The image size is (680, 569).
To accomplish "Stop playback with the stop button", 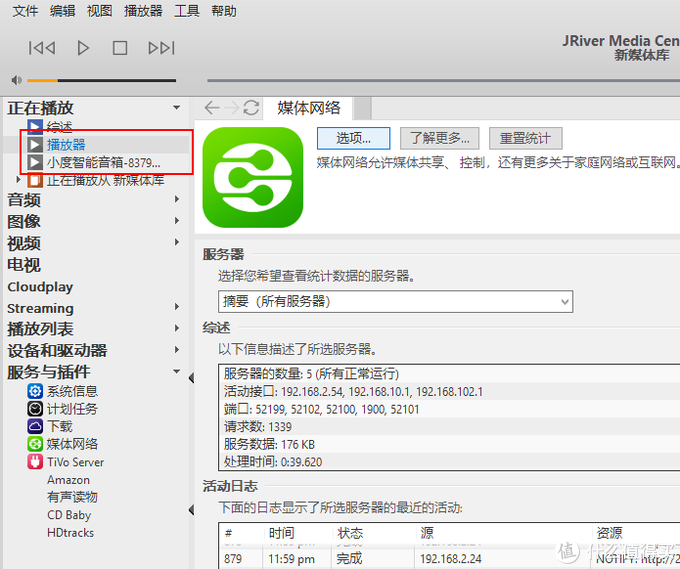I will [120, 48].
